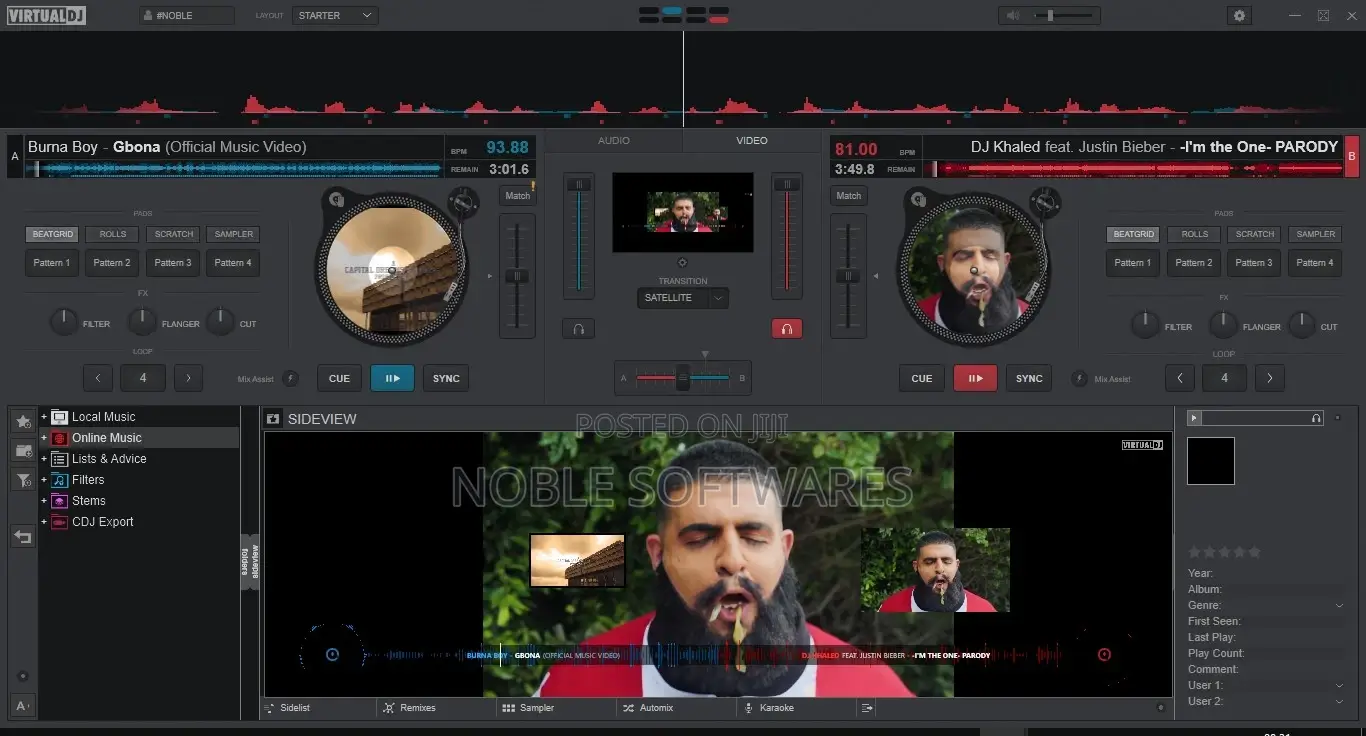The image size is (1366, 736).
Task: Click the crossfader between A and B
Action: (683, 378)
